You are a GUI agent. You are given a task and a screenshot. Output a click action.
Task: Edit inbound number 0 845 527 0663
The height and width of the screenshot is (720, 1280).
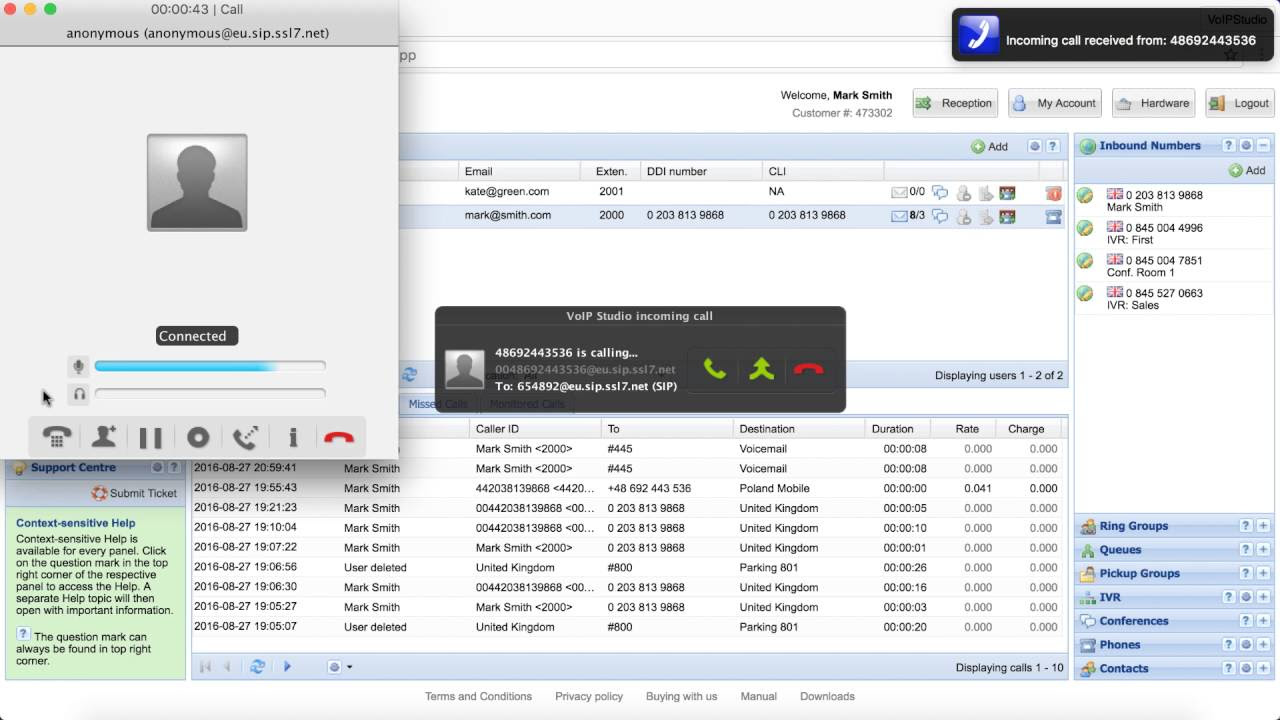coord(1084,294)
